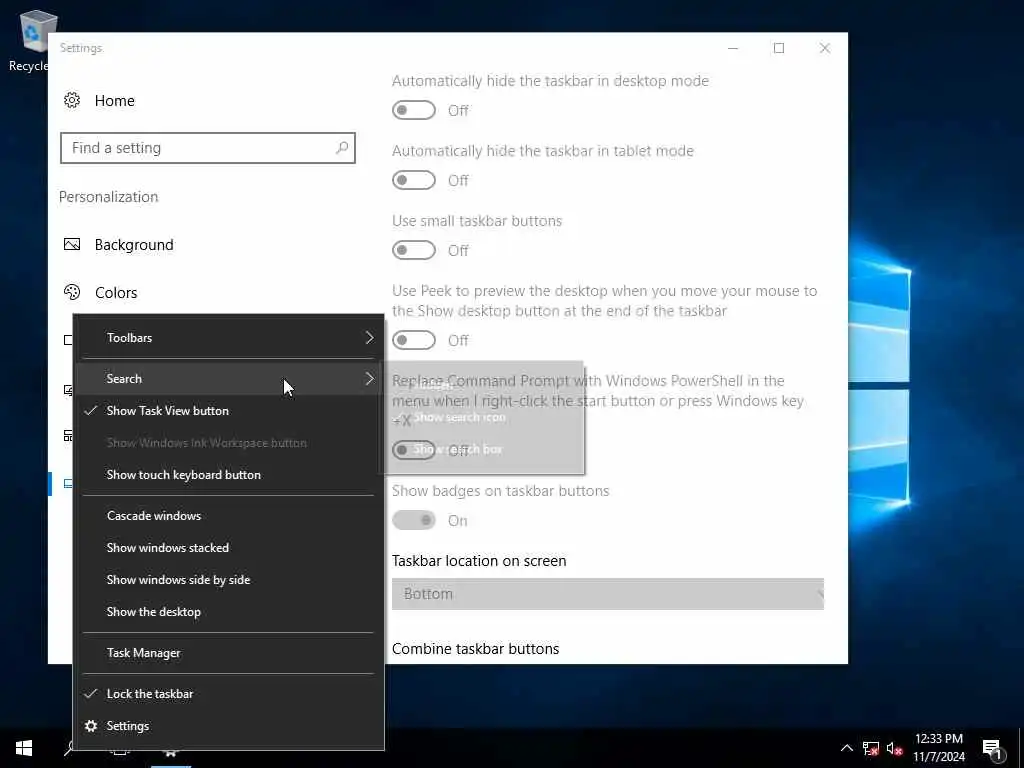Image resolution: width=1024 pixels, height=768 pixels.
Task: Open Task Manager from the context menu
Action: coord(229,653)
